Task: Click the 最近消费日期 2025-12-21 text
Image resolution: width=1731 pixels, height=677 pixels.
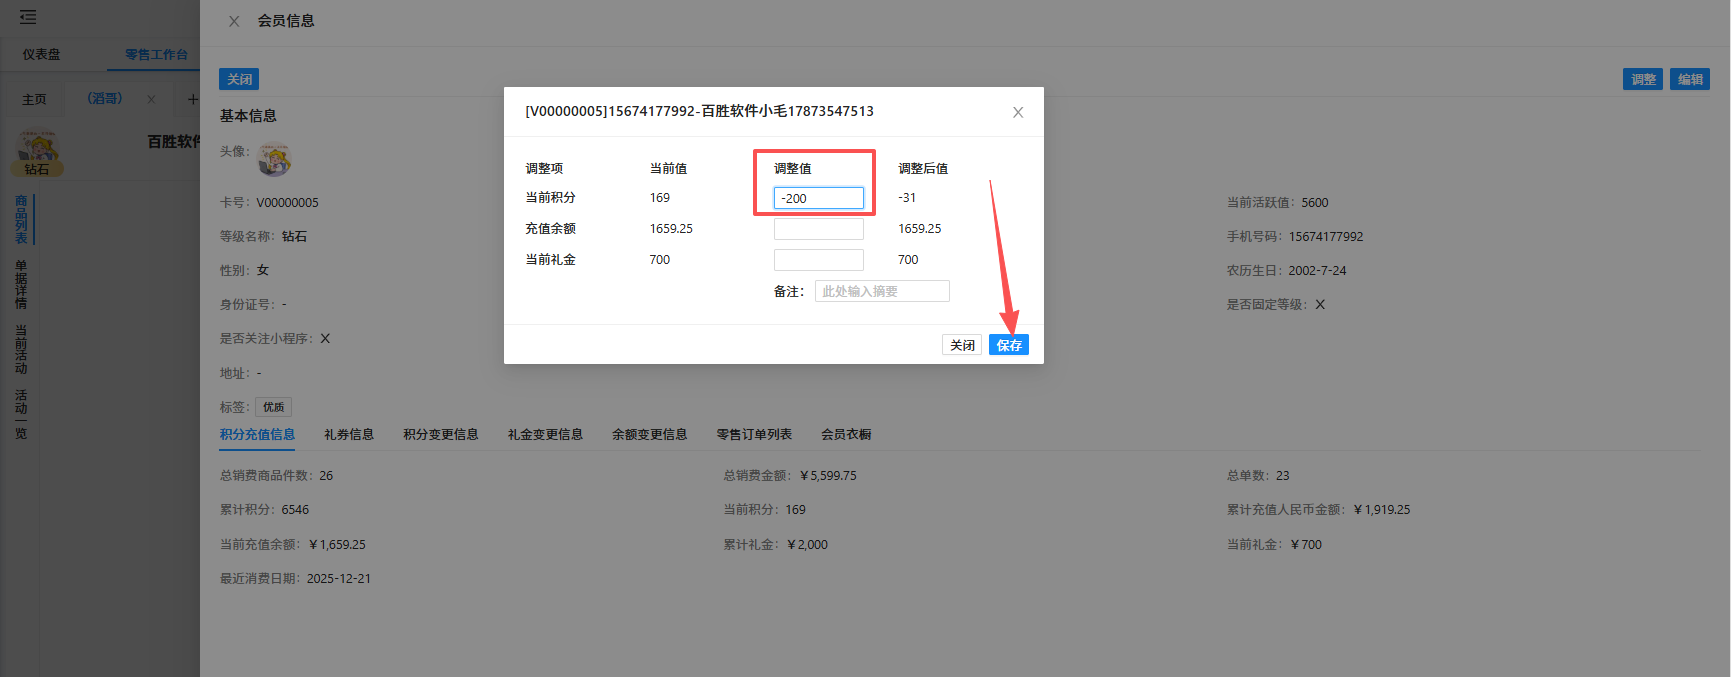Action: pos(339,578)
